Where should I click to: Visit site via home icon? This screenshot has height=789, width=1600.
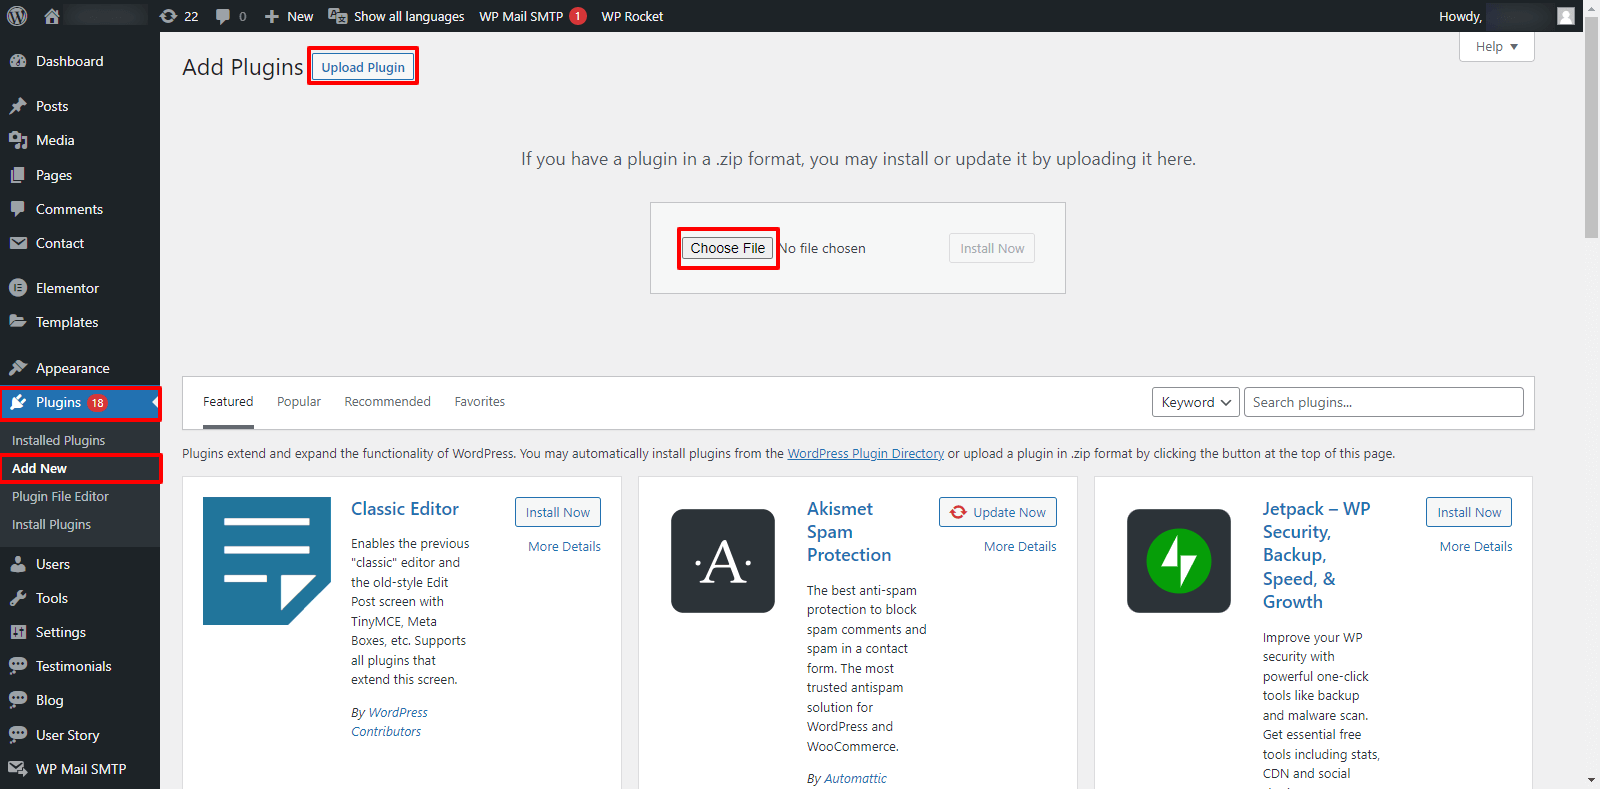(x=52, y=16)
